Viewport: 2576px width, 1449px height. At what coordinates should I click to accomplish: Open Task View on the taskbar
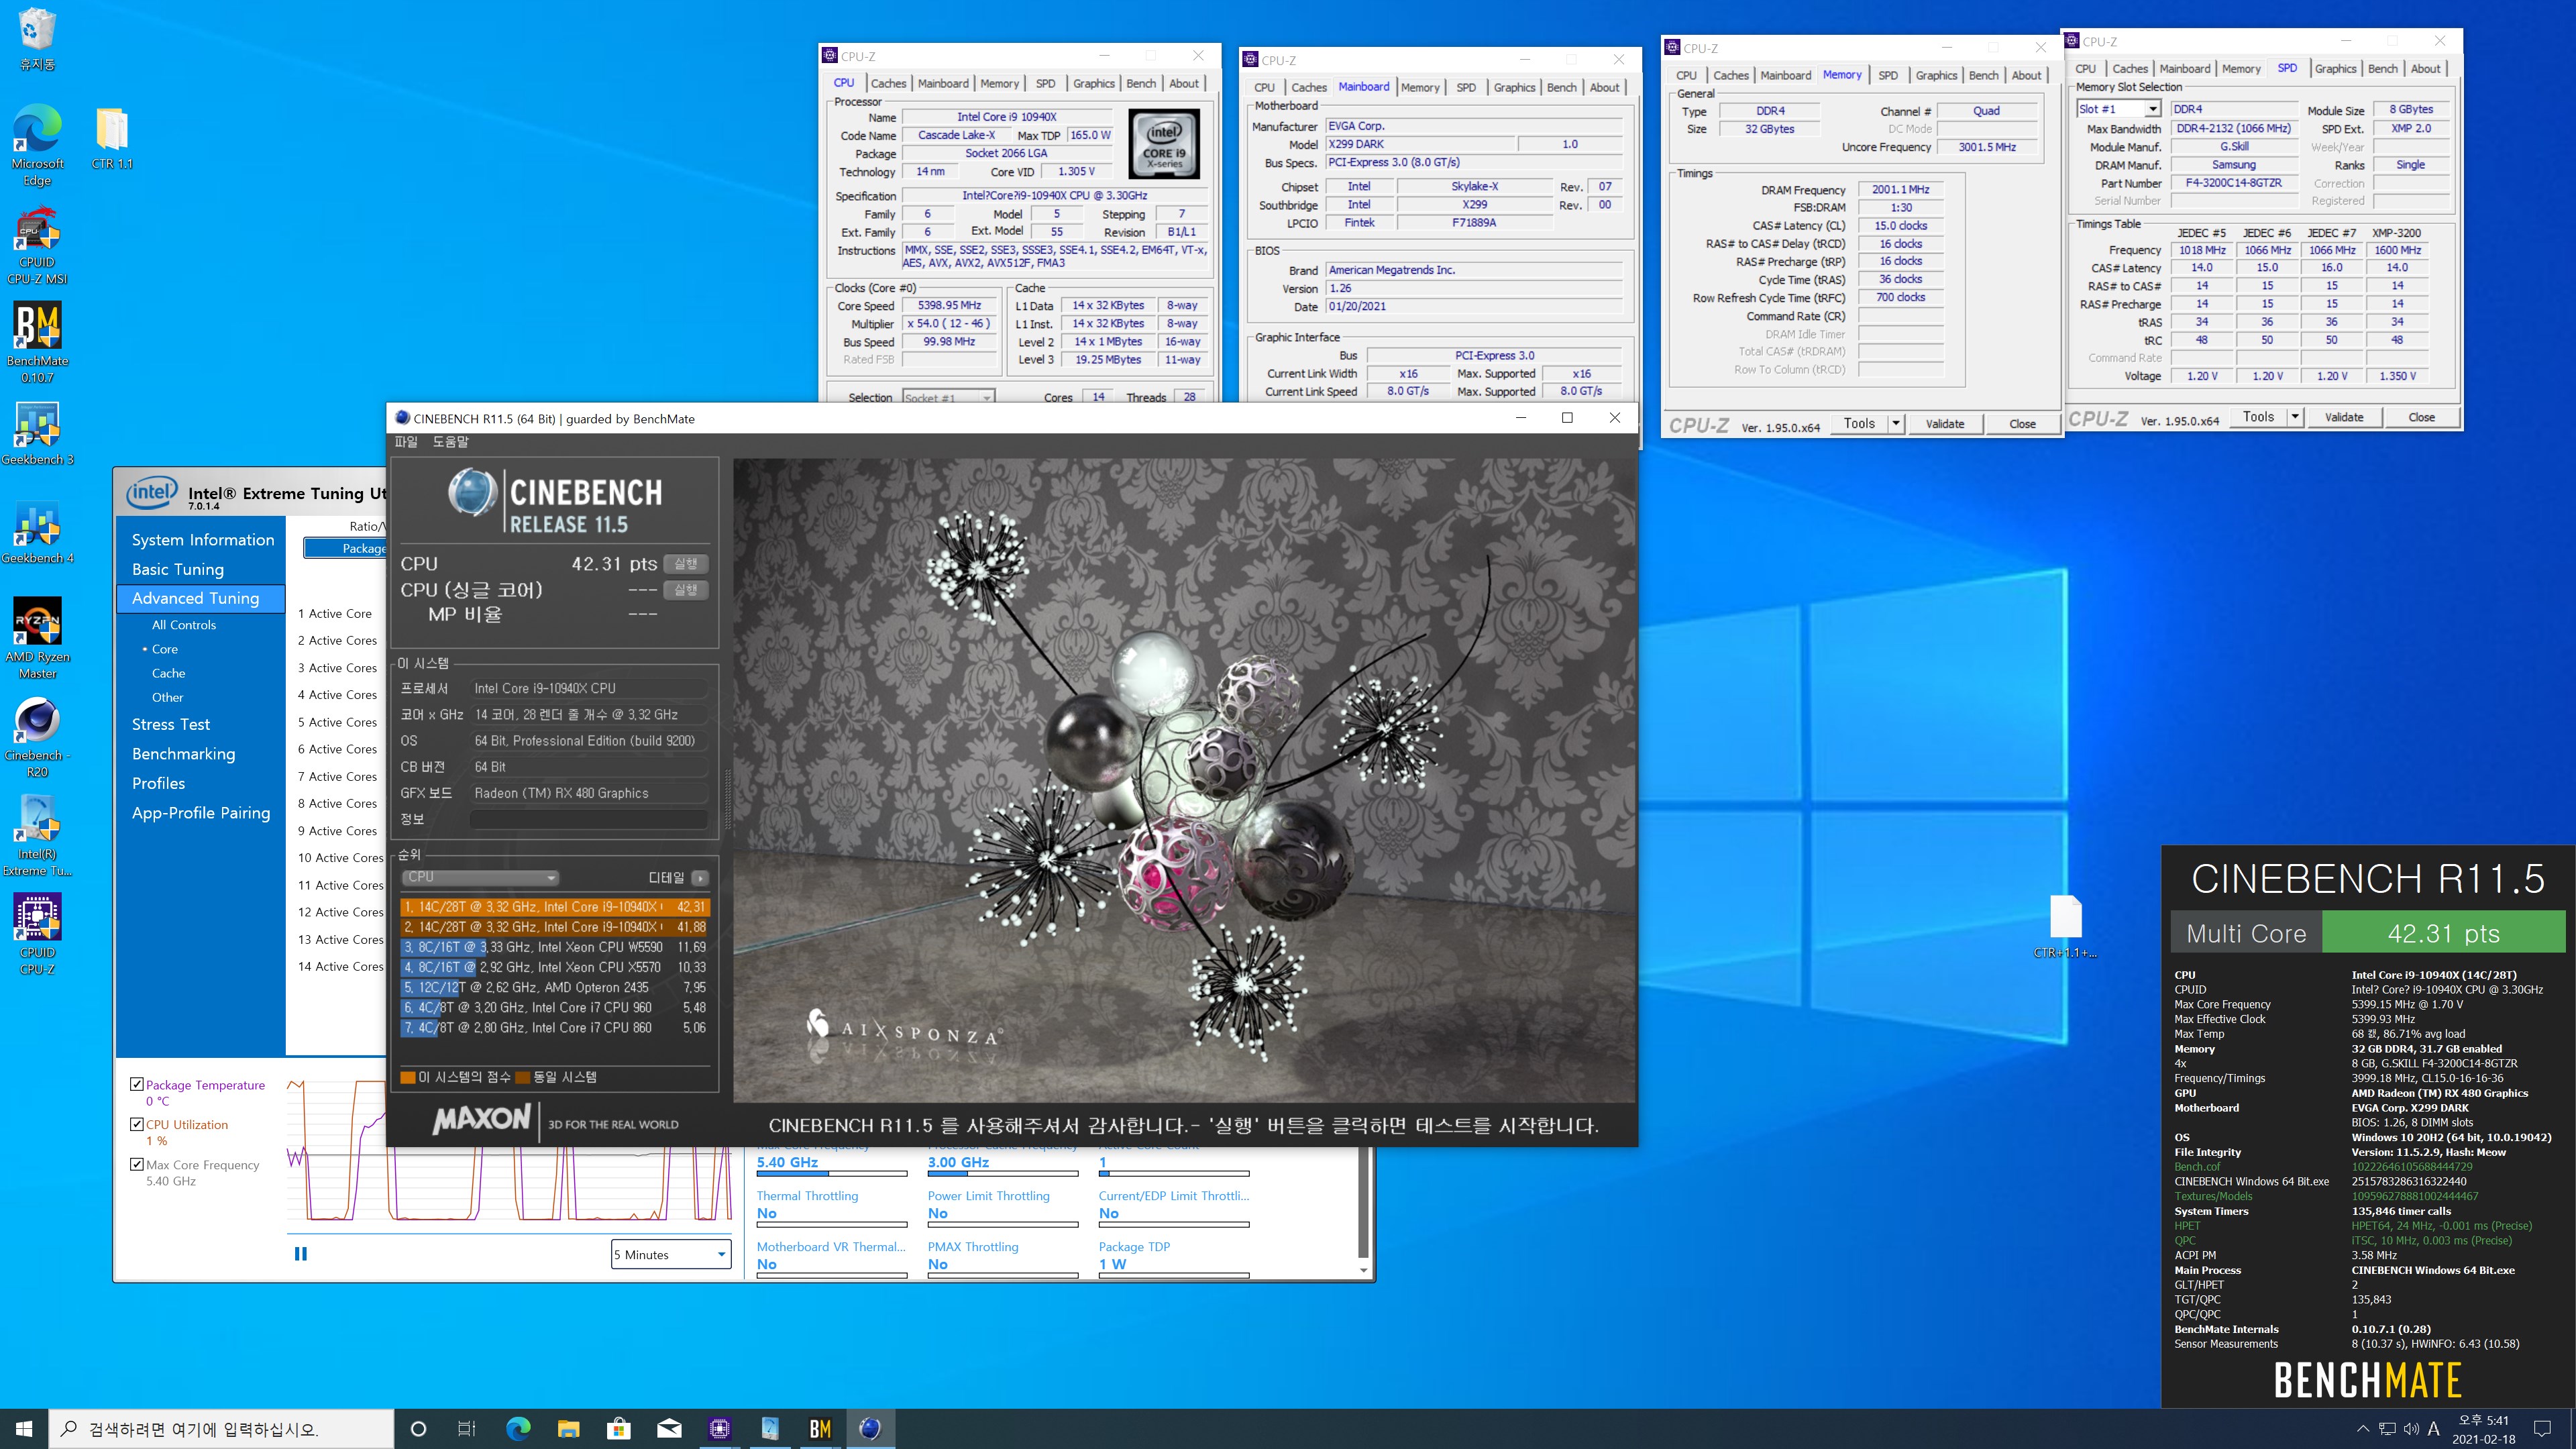(467, 1429)
